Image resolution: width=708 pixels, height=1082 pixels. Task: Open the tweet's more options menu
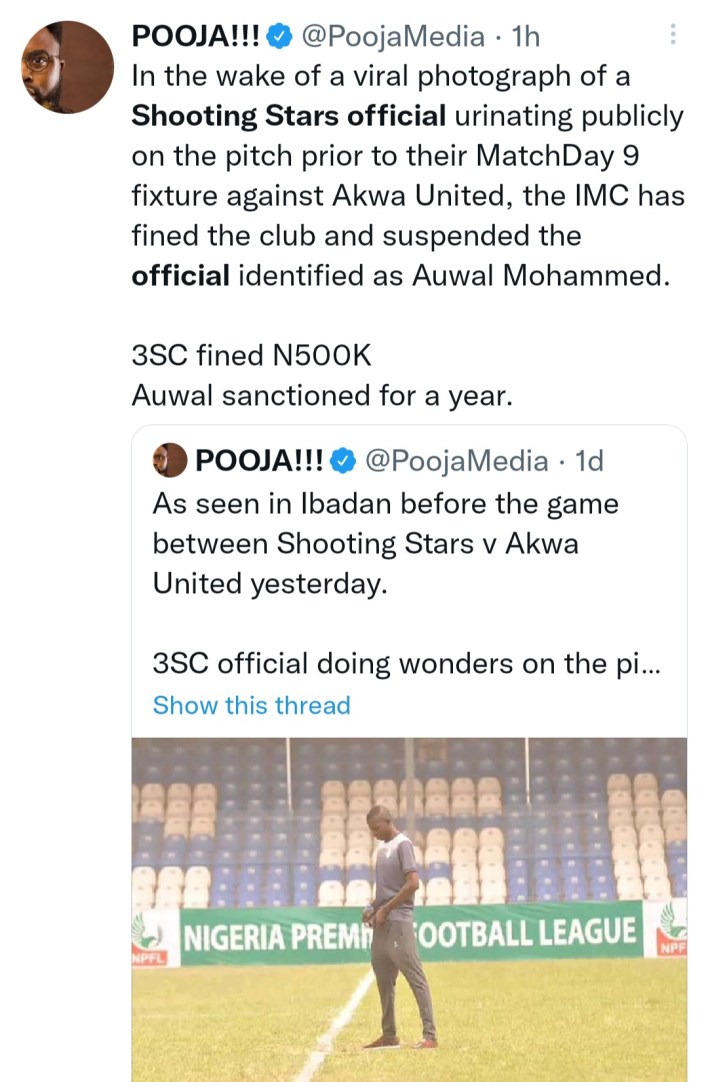pyautogui.click(x=673, y=36)
